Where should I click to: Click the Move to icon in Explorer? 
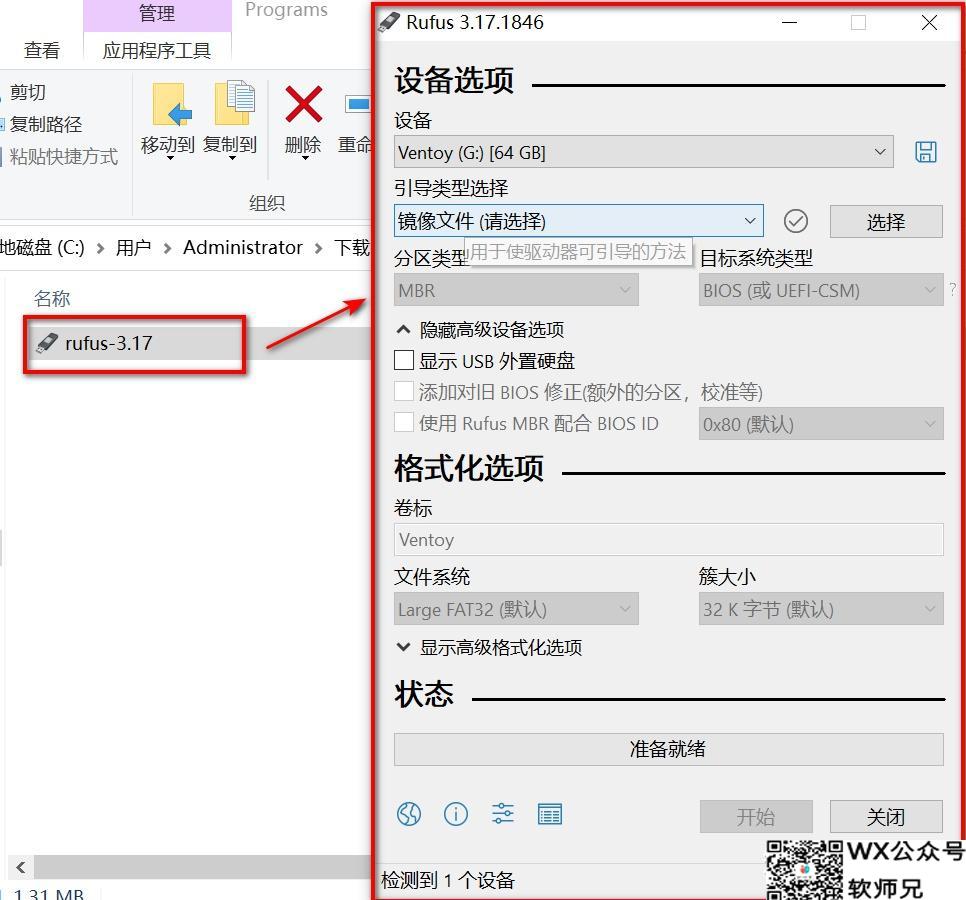coord(171,105)
